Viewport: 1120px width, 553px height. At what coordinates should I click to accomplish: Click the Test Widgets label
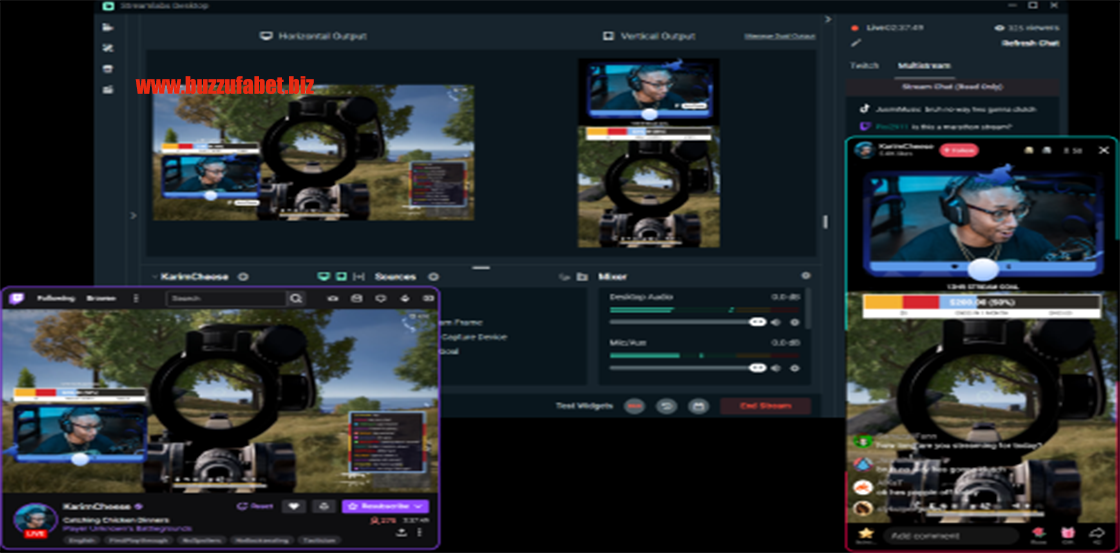(x=584, y=406)
